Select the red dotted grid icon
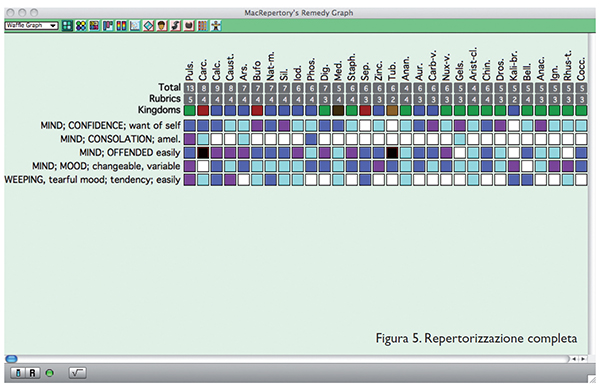 202,26
